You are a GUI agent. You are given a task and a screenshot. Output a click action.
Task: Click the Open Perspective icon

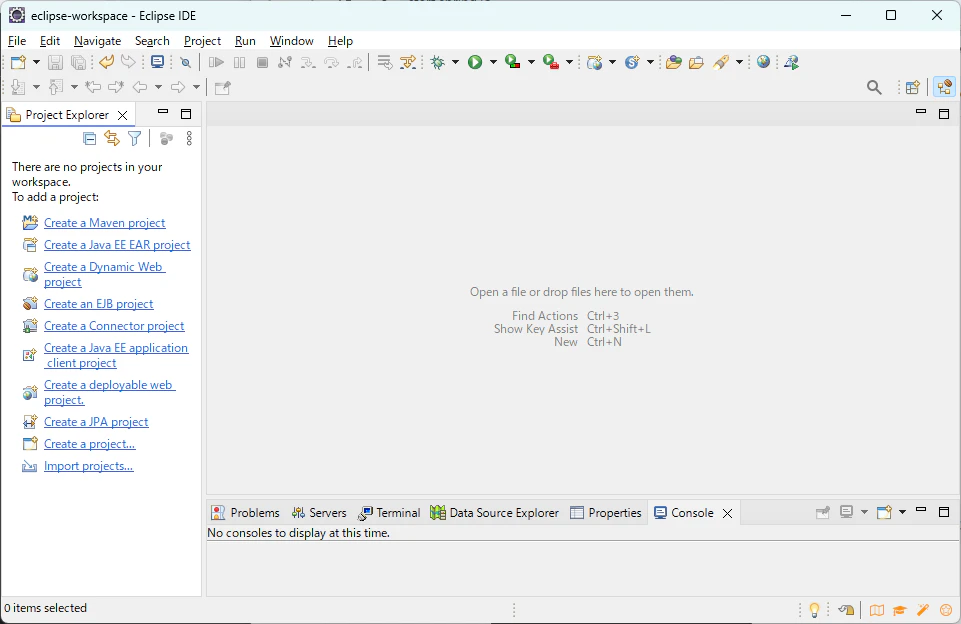pos(913,88)
